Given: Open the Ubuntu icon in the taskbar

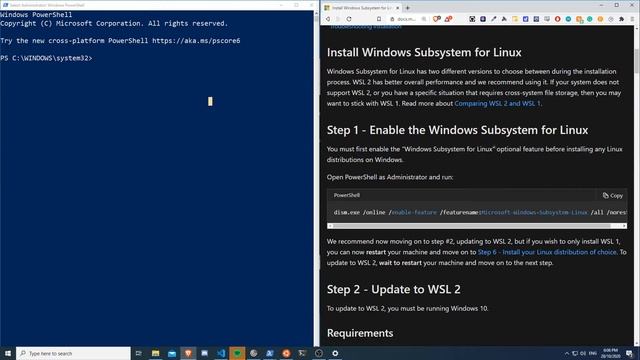Looking at the screenshot, I should 286,353.
